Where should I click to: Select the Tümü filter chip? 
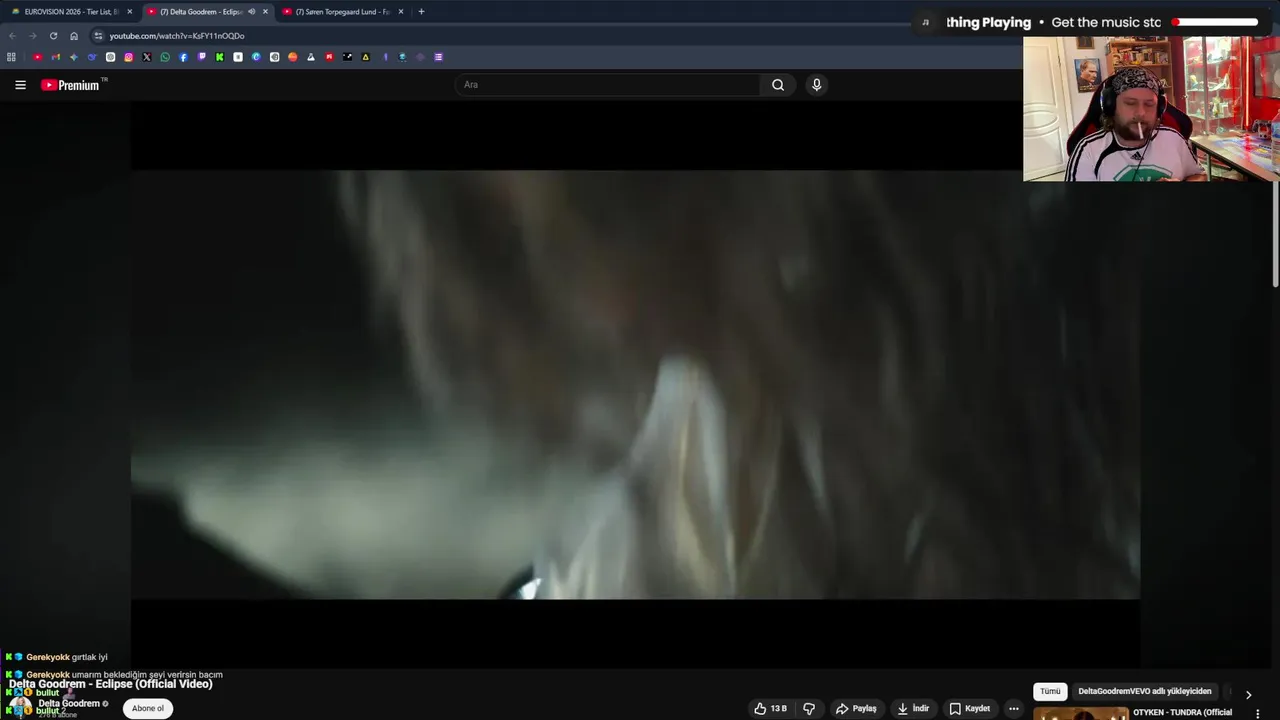click(x=1050, y=691)
